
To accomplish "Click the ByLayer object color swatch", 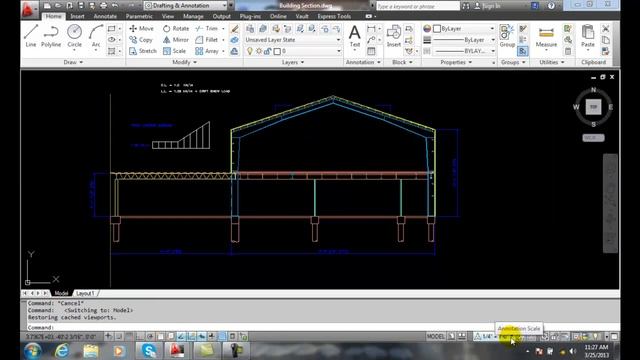I will pyautogui.click(x=437, y=29).
